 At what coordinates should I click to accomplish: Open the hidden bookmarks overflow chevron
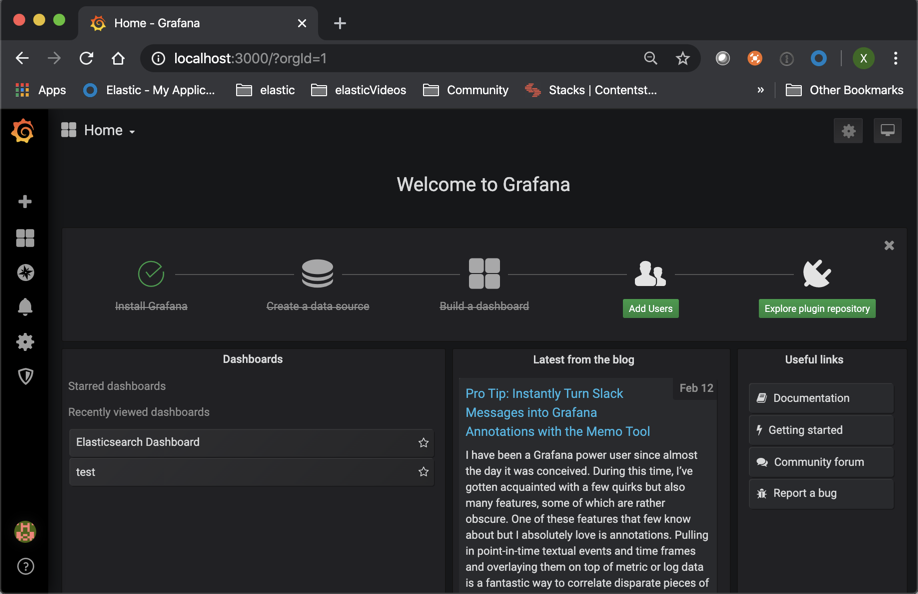coord(761,89)
